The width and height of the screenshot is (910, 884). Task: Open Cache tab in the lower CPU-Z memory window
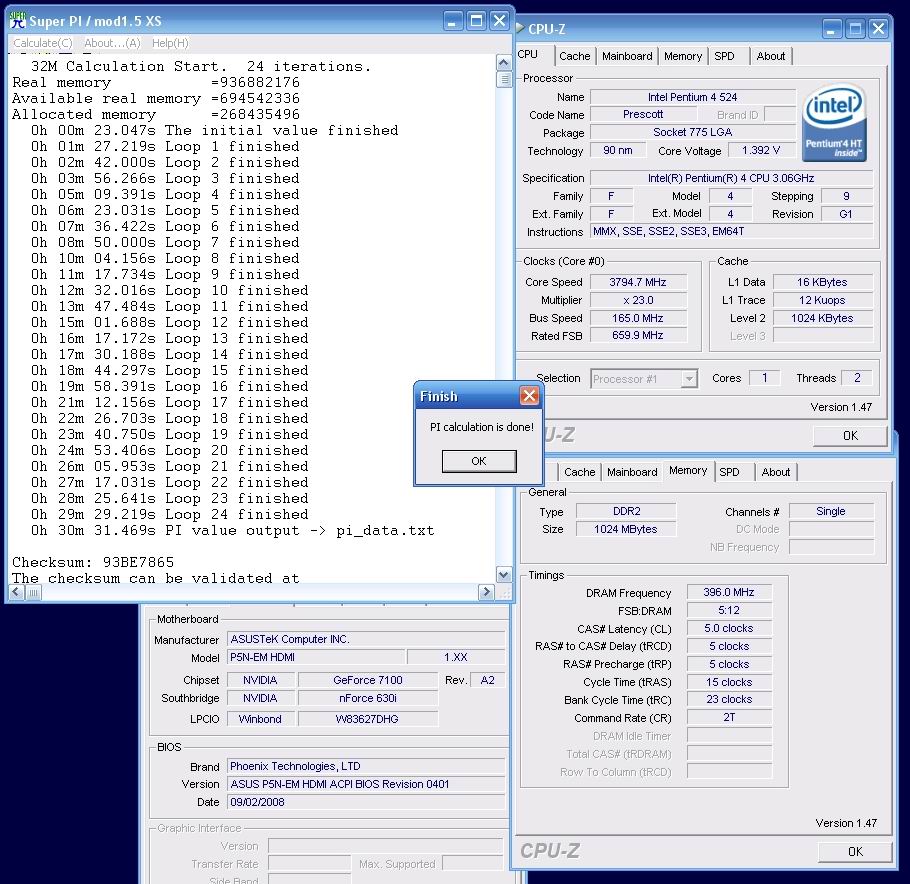tap(579, 472)
